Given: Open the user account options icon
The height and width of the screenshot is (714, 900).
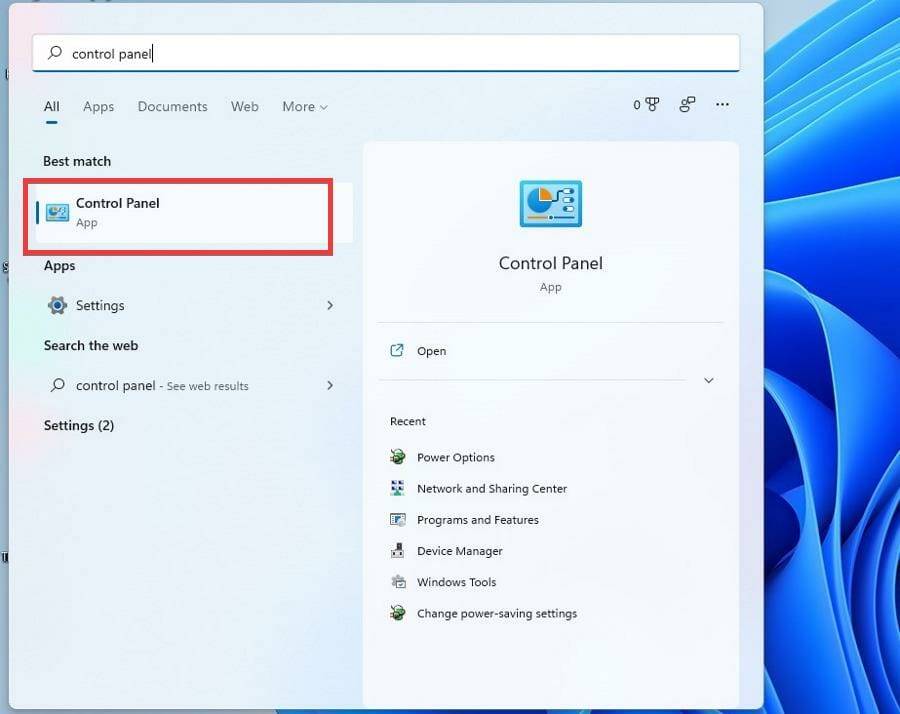Looking at the screenshot, I should (x=687, y=104).
